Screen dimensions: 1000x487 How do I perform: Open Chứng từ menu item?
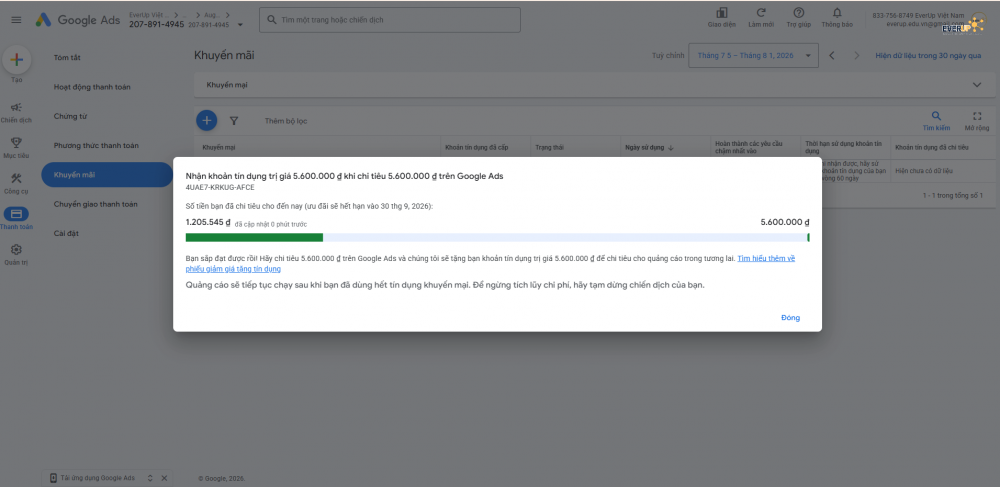70,116
